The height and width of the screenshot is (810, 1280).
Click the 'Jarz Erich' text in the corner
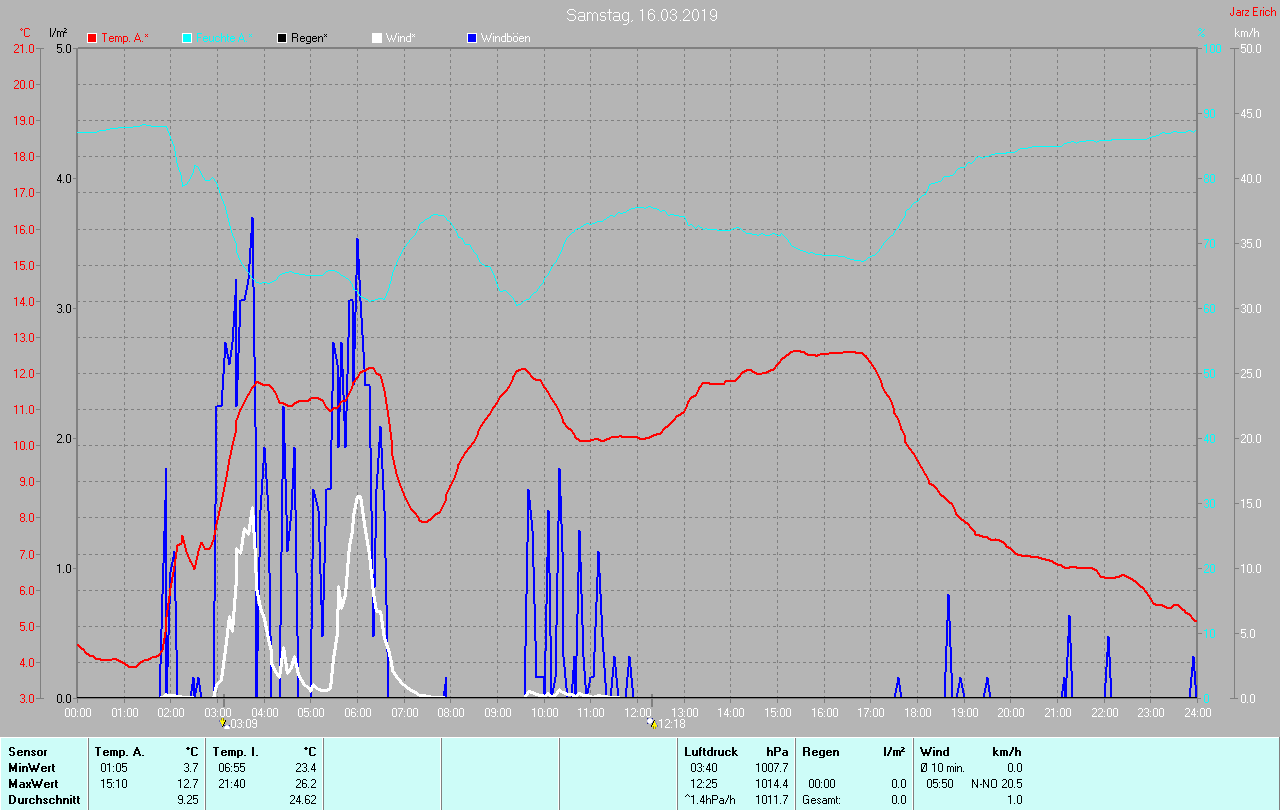point(1252,12)
